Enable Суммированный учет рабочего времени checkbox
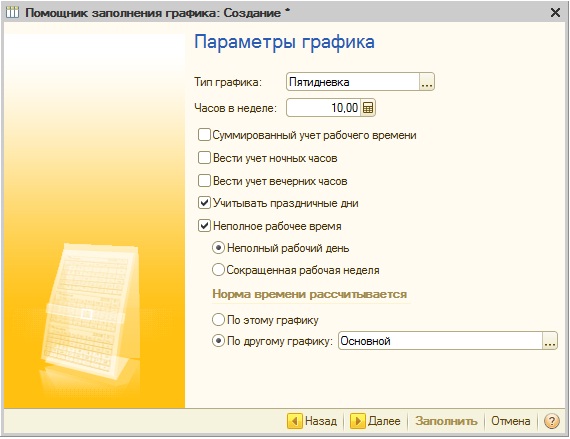Image resolution: width=570 pixels, height=439 pixels. [204, 134]
